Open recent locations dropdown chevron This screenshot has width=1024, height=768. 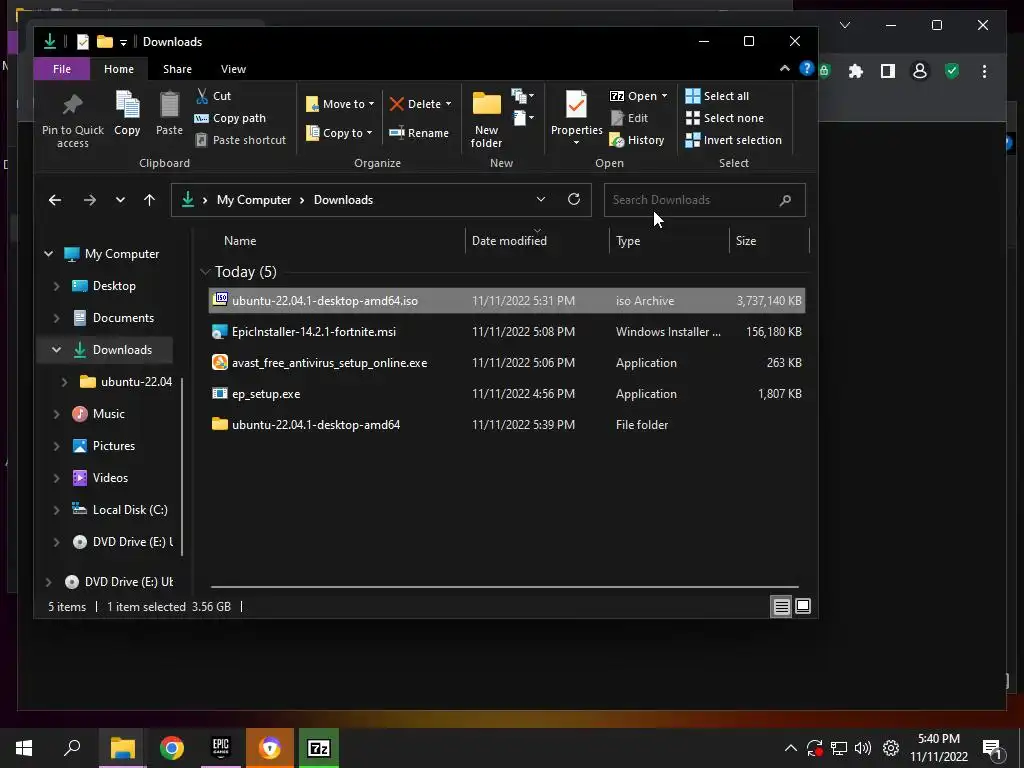pos(120,200)
